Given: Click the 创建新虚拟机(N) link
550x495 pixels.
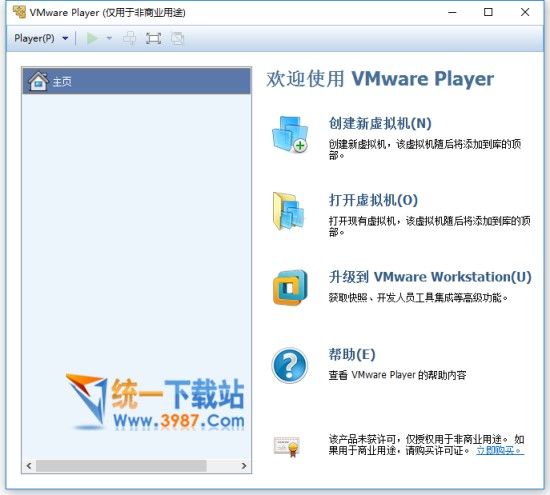Looking at the screenshot, I should click(380, 123).
